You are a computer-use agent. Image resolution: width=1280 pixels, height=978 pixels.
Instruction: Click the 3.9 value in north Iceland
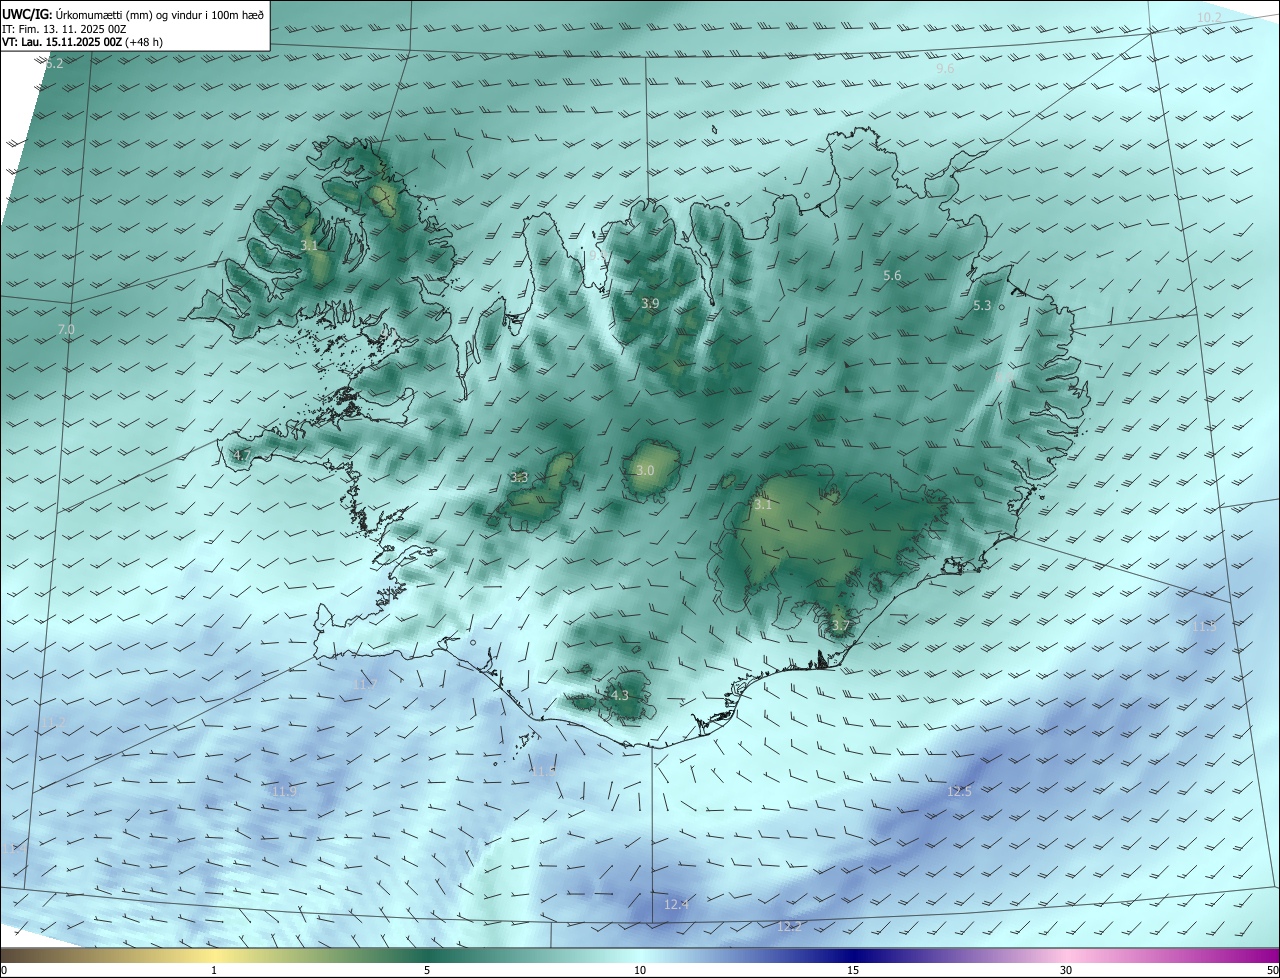(650, 303)
